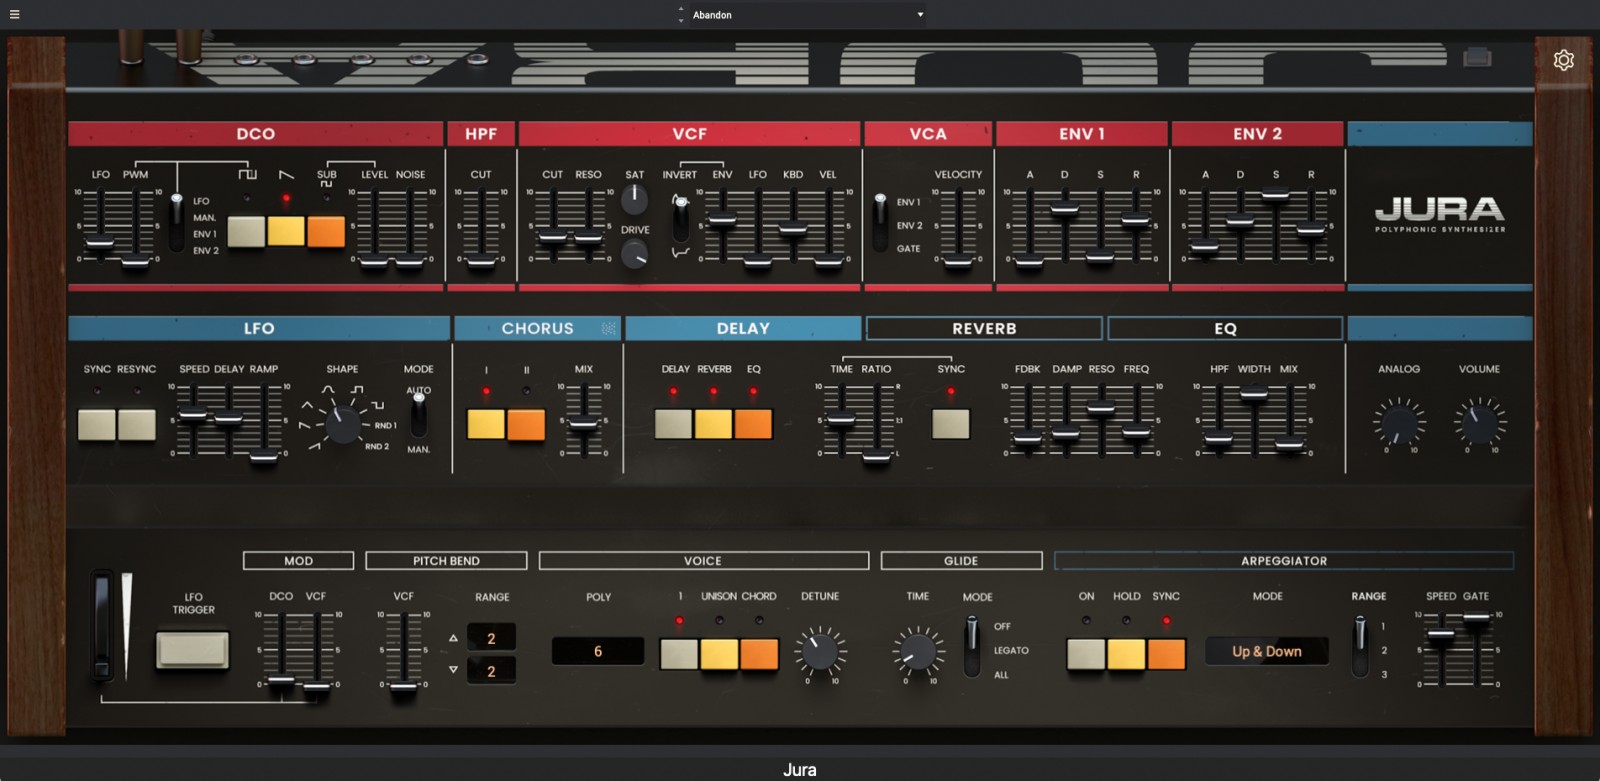1600x781 pixels.
Task: Adjust the pitch bend VCF slider
Action: click(x=403, y=686)
